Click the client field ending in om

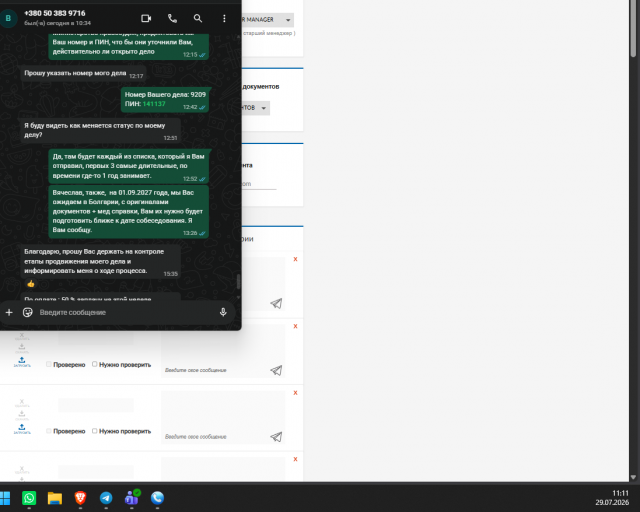(x=259, y=184)
